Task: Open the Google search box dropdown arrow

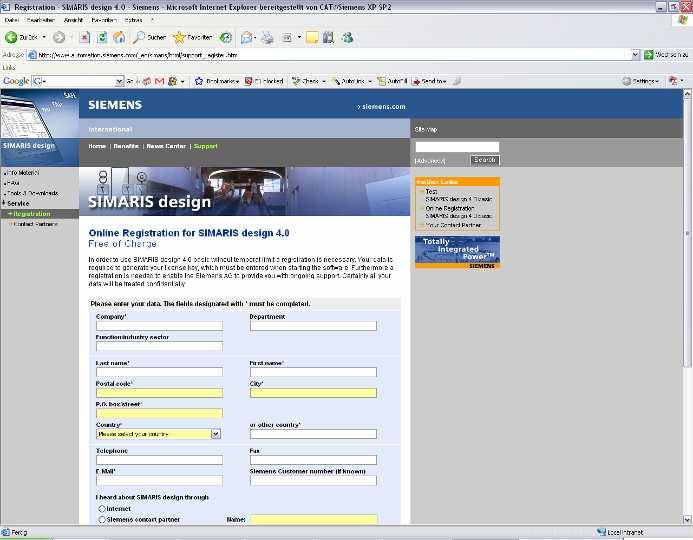Action: coord(119,81)
